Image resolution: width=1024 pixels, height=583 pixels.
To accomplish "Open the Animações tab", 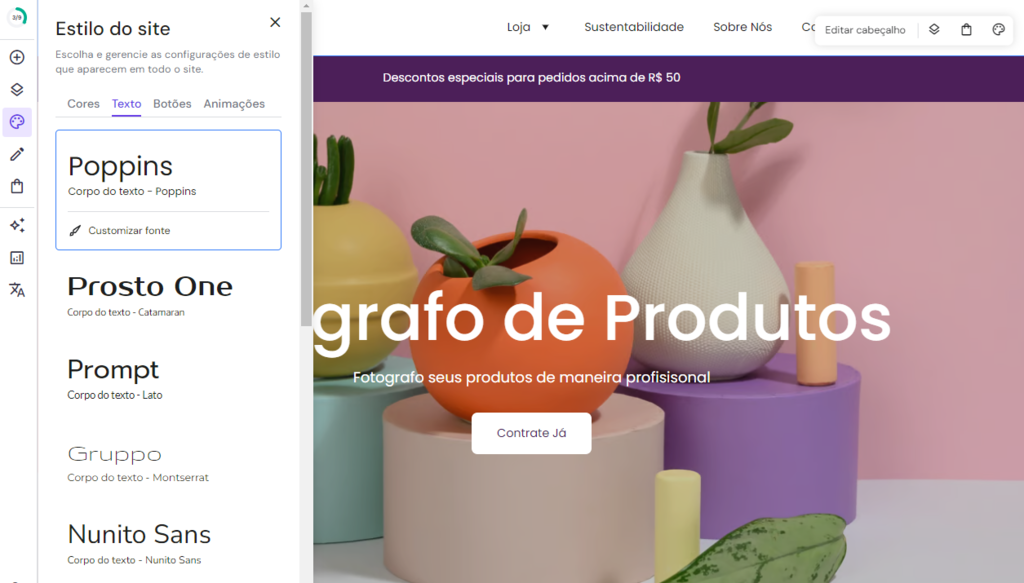I will (234, 104).
